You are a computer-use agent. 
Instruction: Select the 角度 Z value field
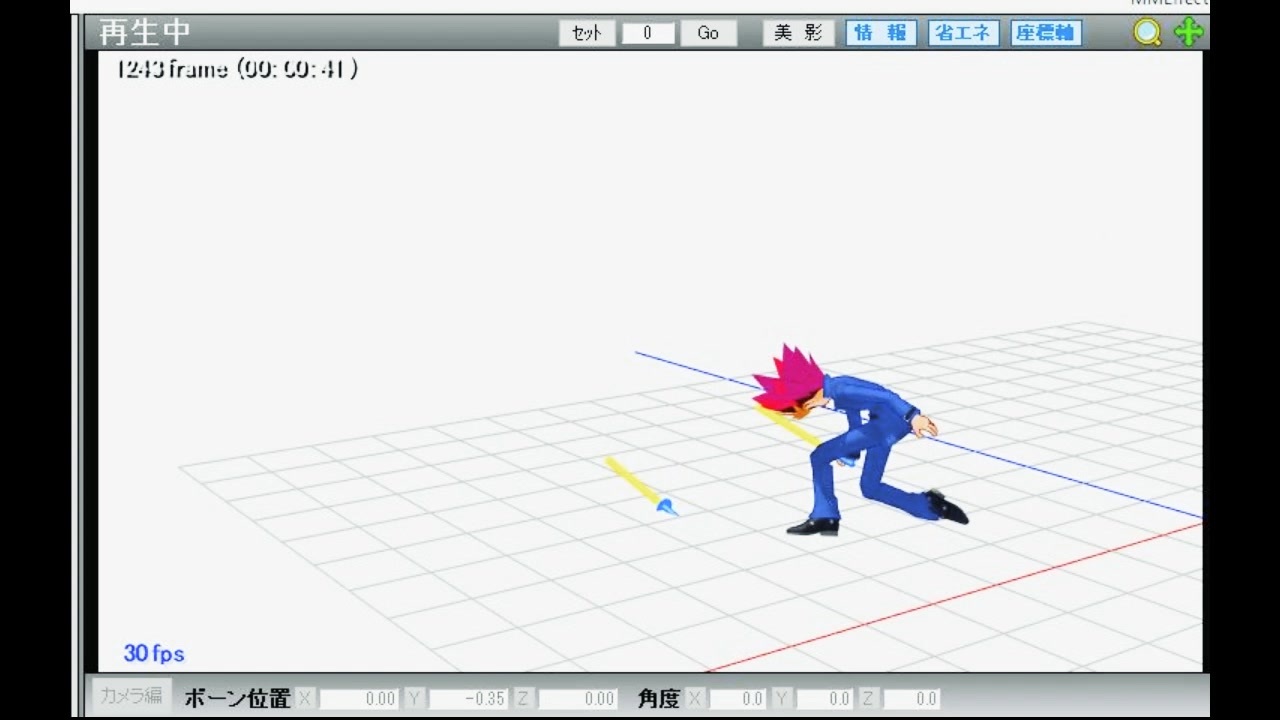tap(912, 699)
